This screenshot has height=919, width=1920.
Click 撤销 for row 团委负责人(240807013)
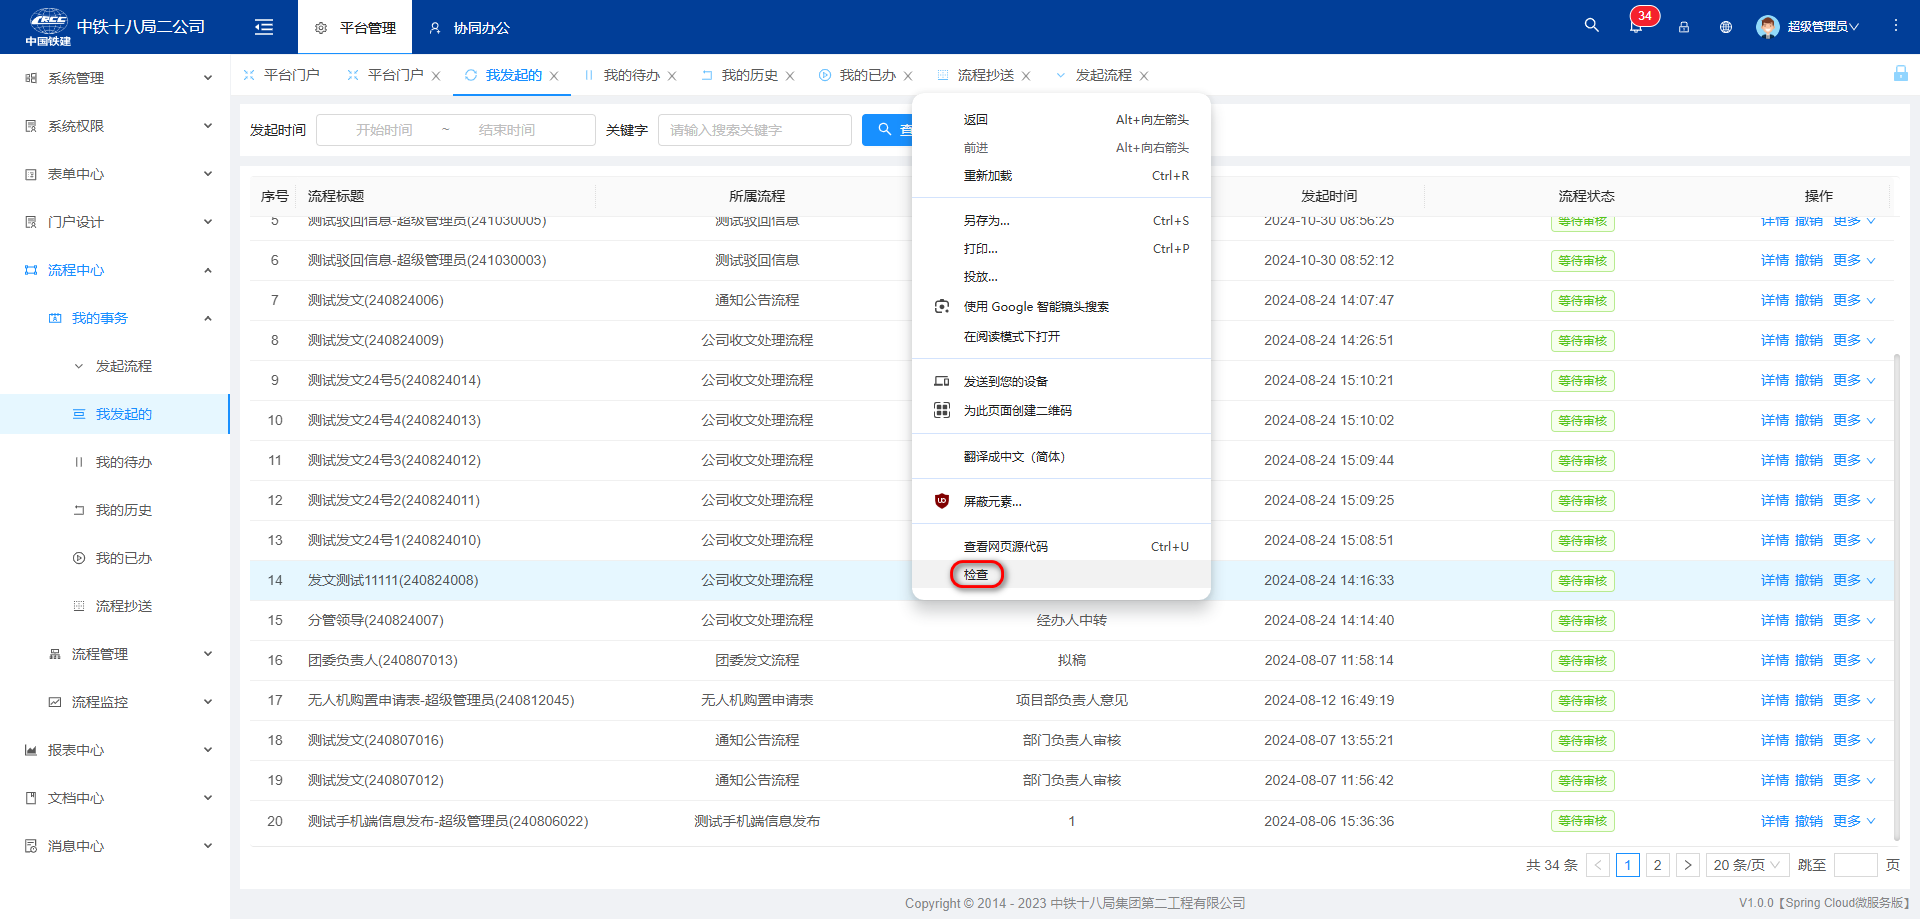pyautogui.click(x=1809, y=660)
